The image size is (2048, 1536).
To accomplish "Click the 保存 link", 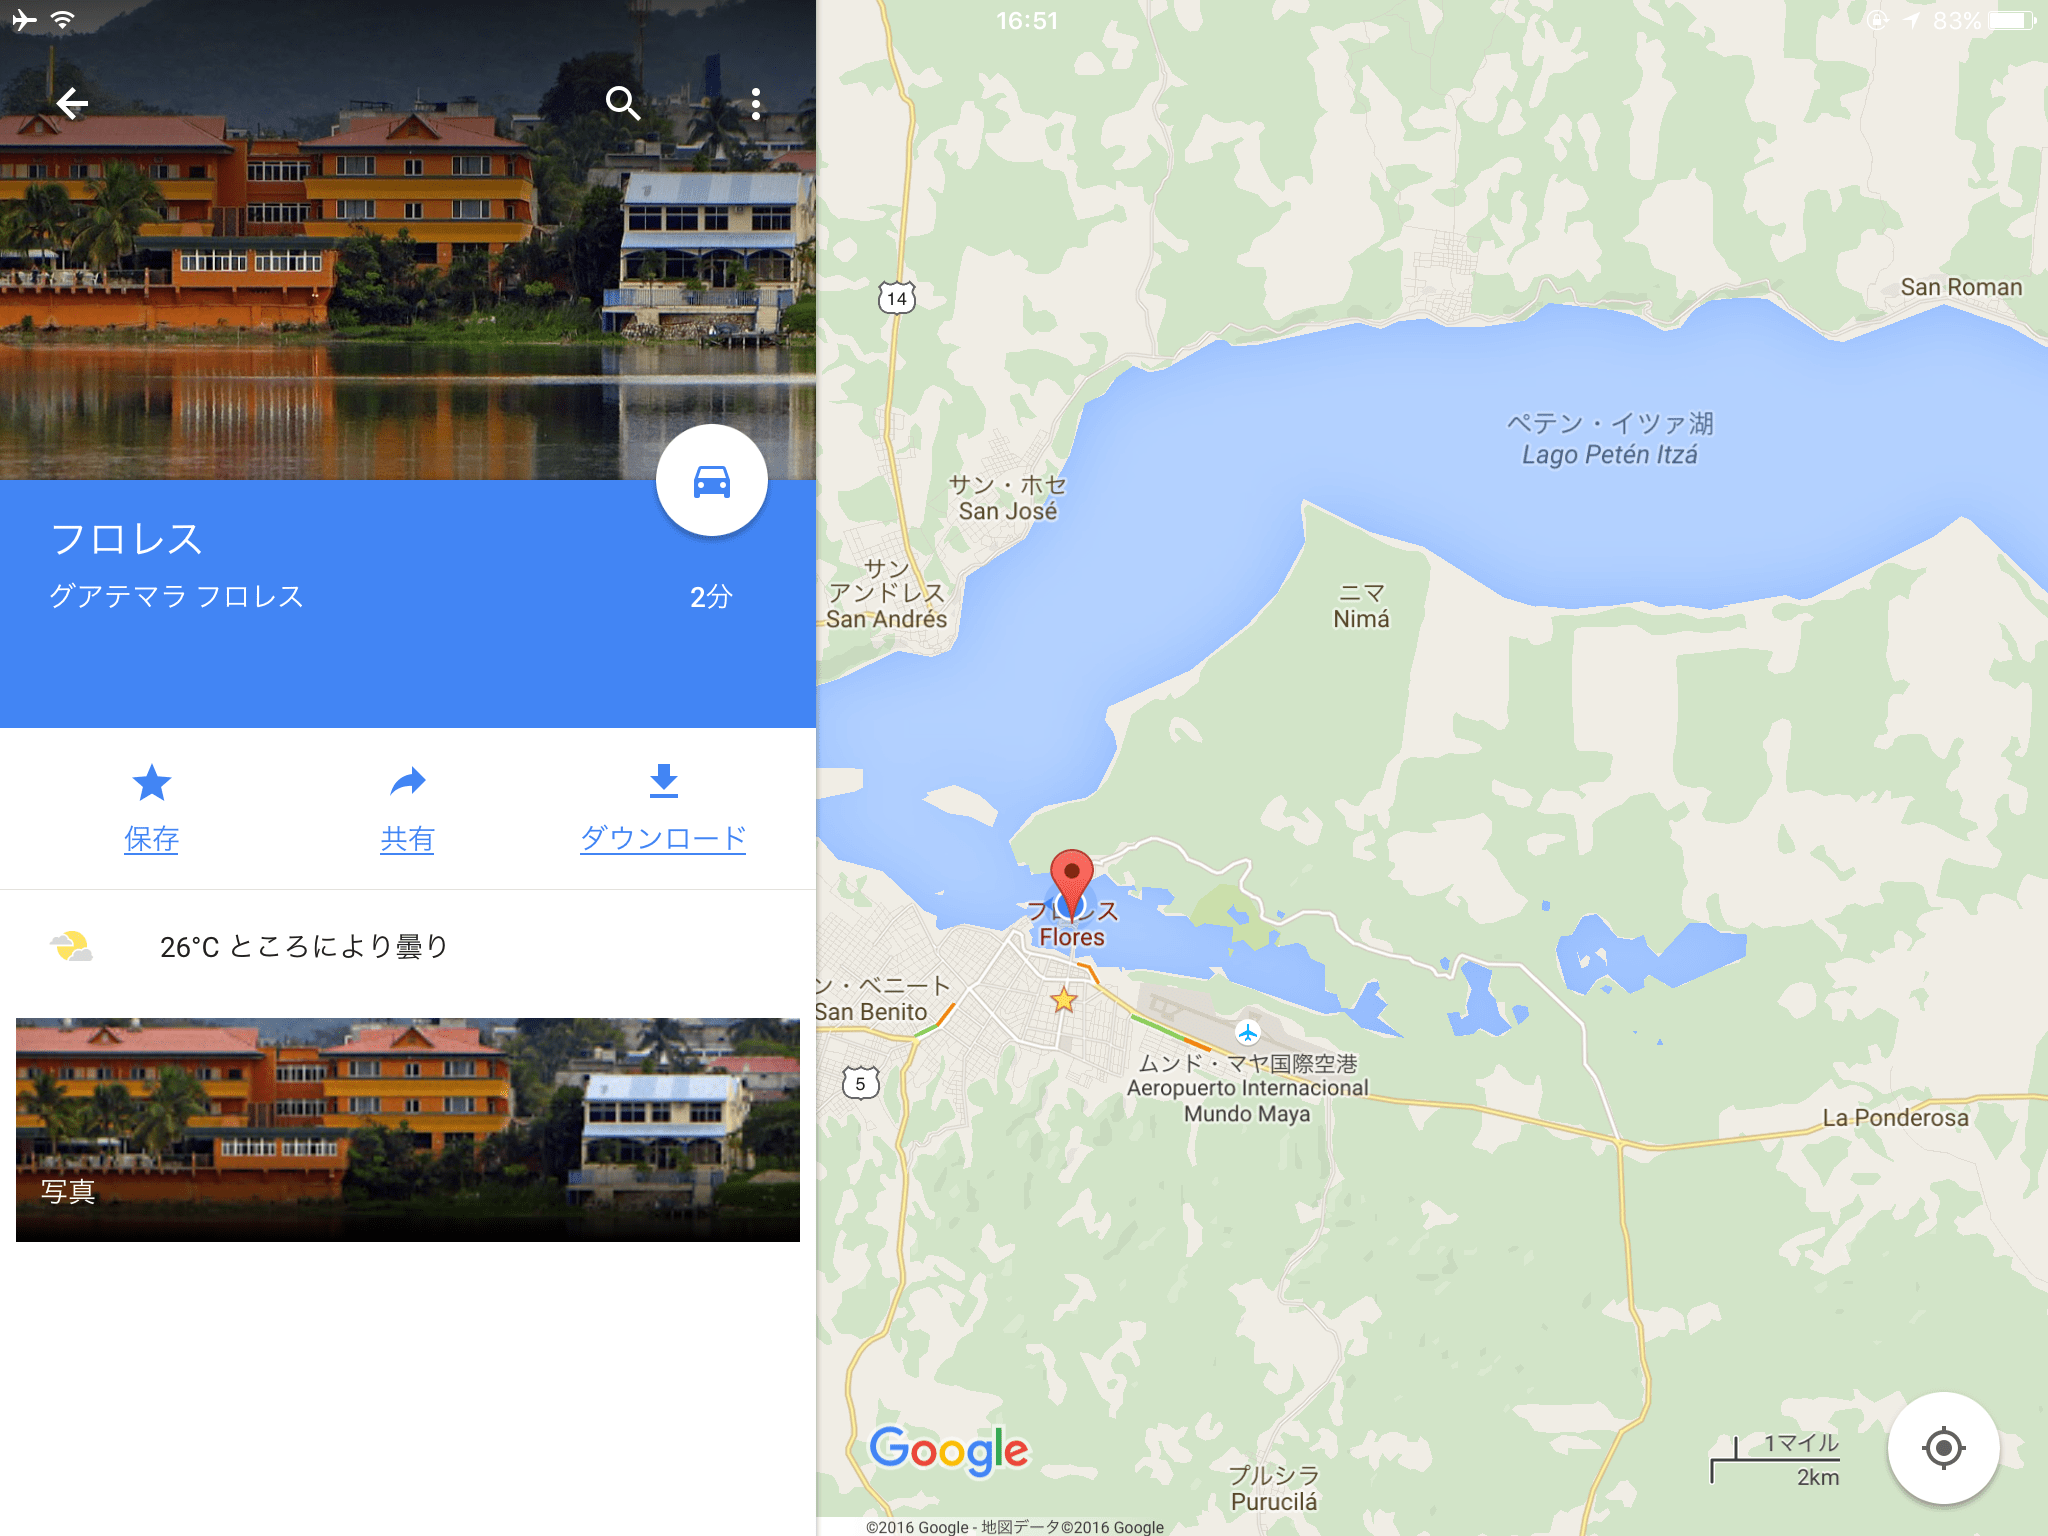I will pyautogui.click(x=152, y=838).
